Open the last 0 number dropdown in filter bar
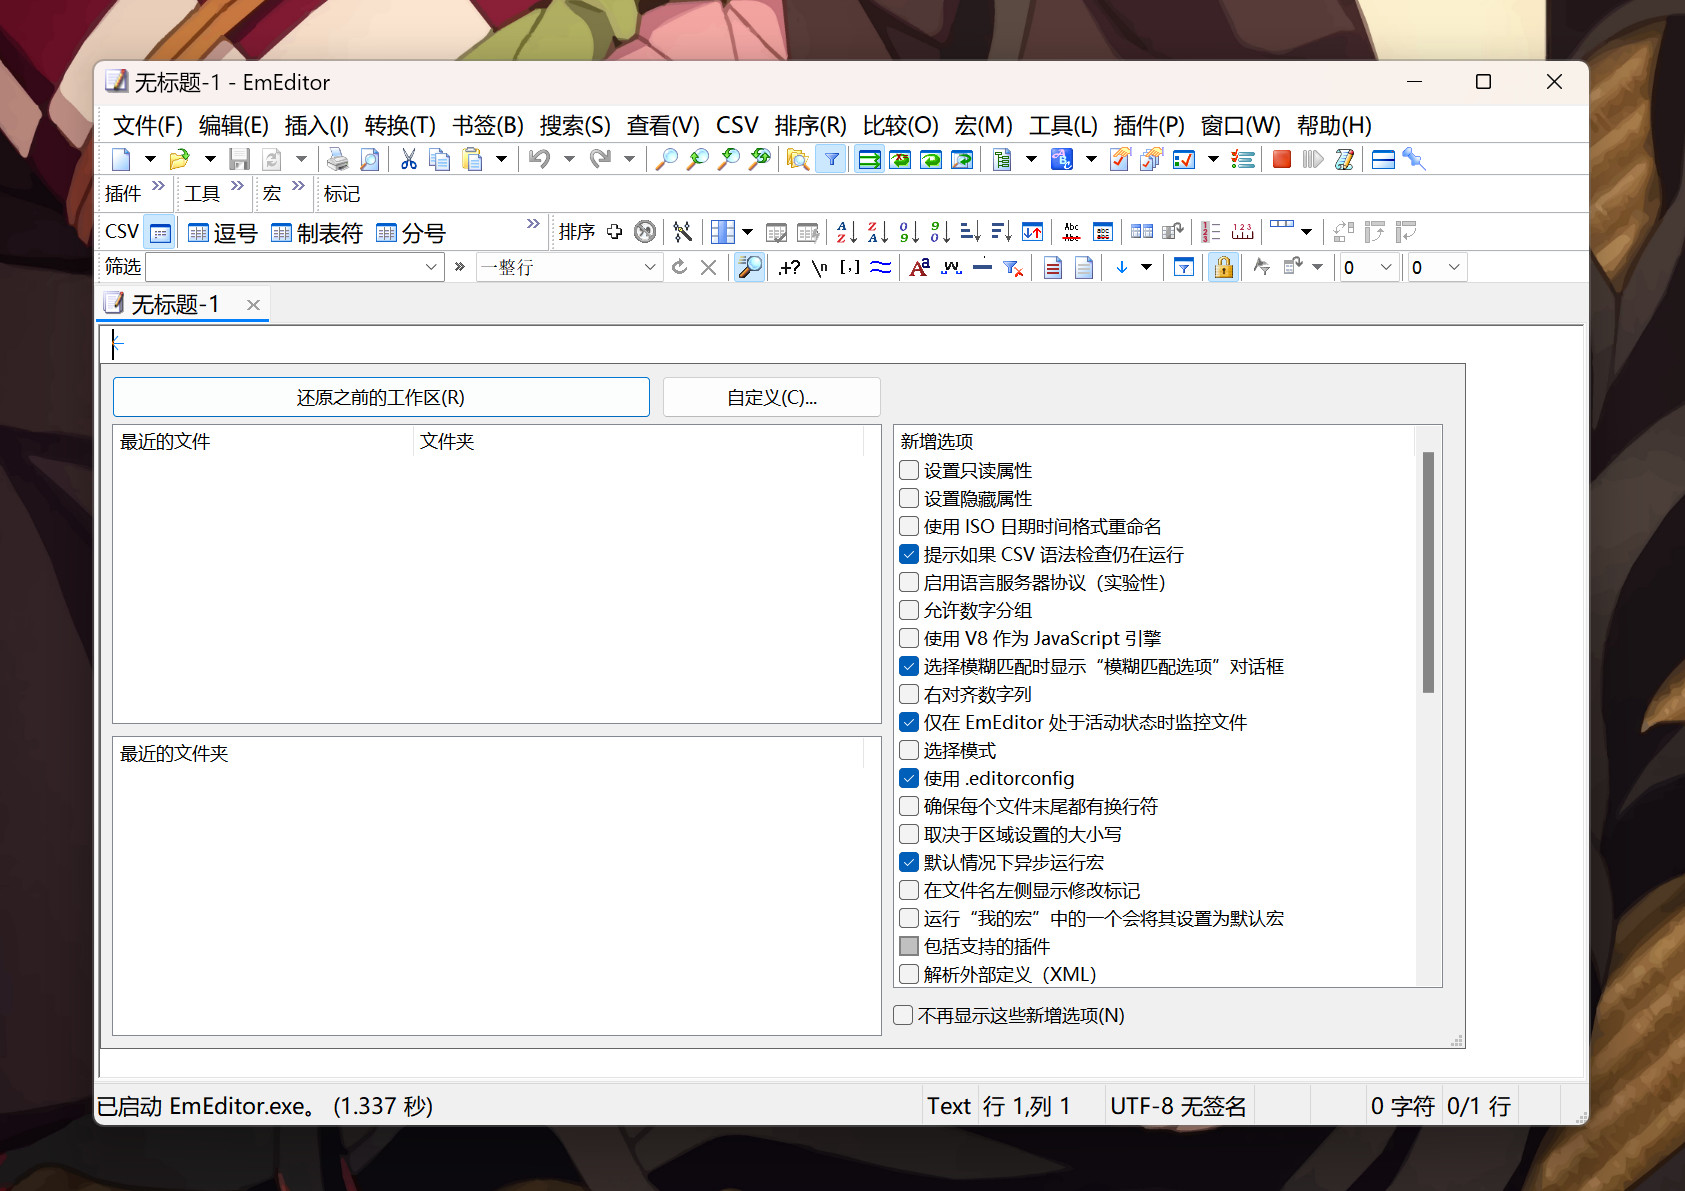Image resolution: width=1685 pixels, height=1191 pixels. coord(1454,267)
